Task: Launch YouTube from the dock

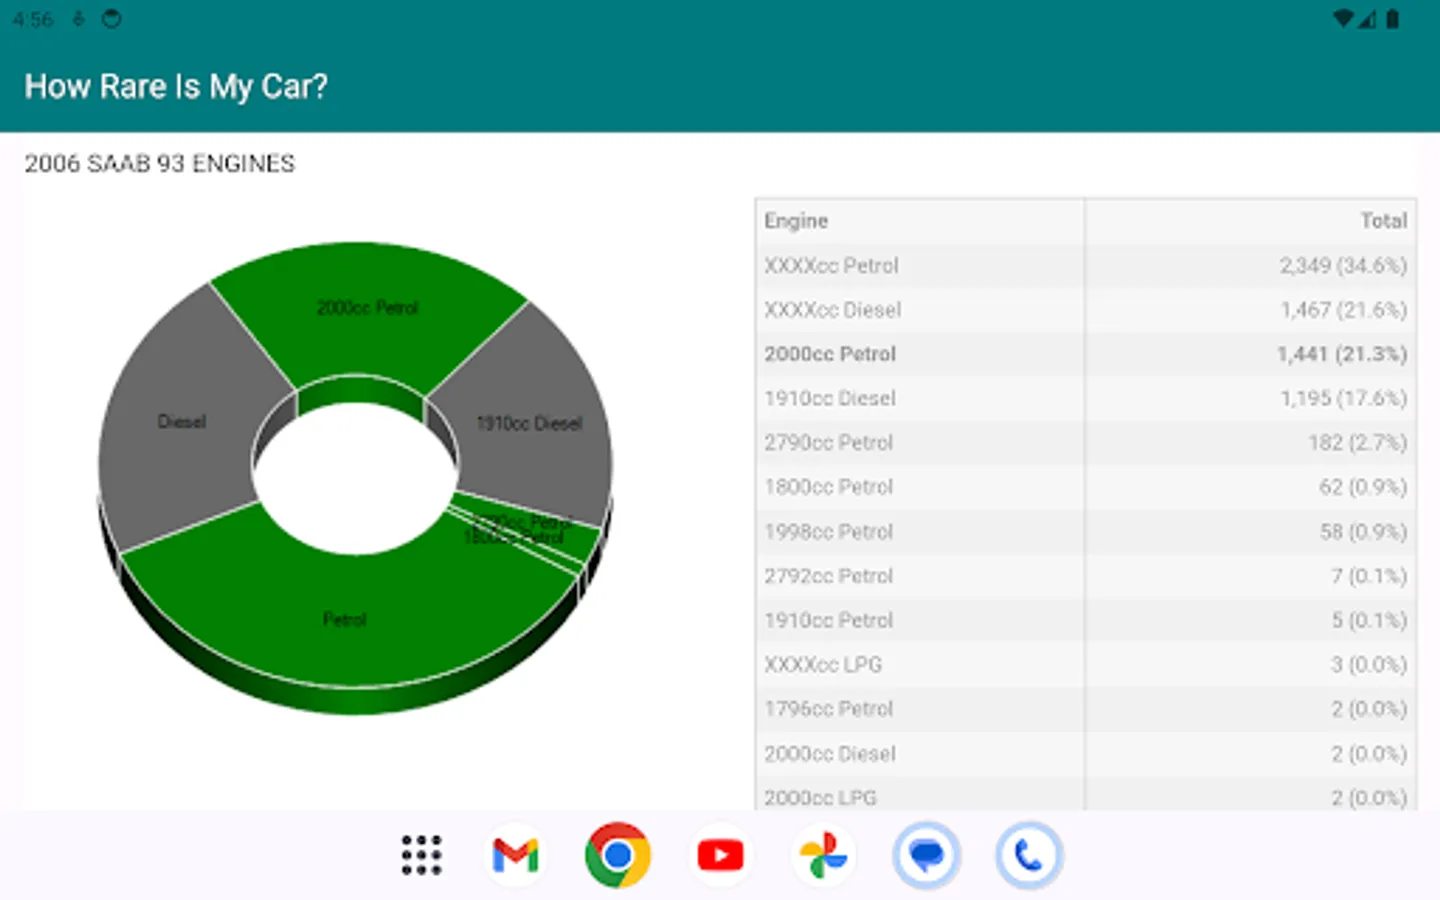Action: [x=721, y=855]
